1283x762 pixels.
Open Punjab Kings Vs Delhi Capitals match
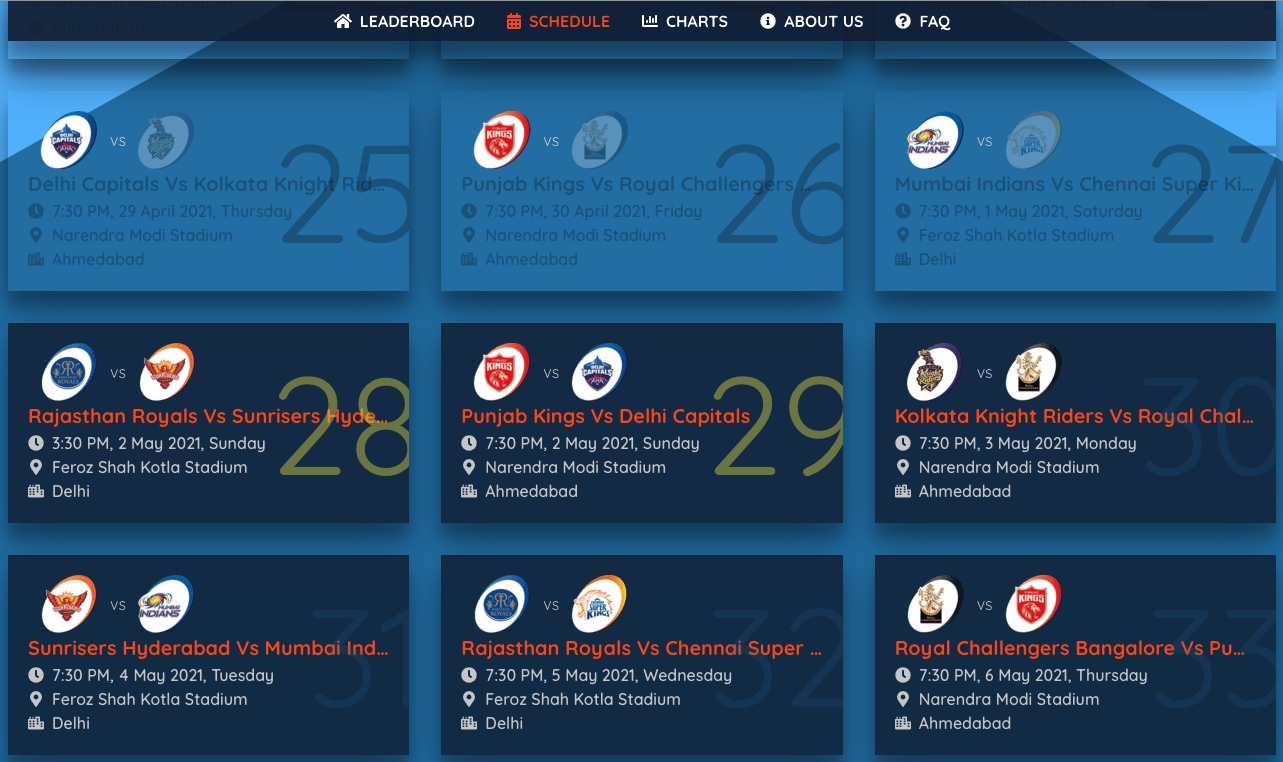[x=606, y=417]
